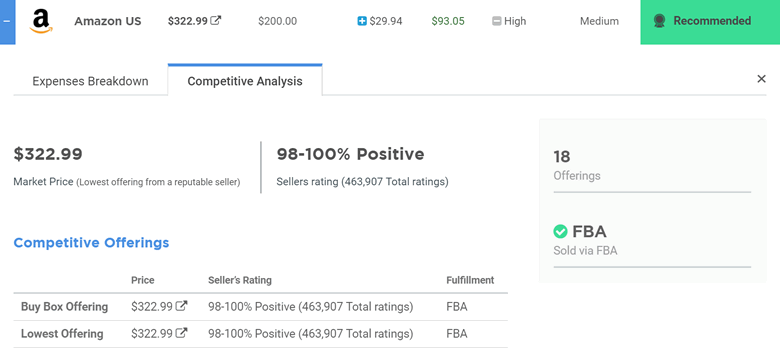780x360 pixels.
Task: Open Buy Box Offering external link icon
Action: pyautogui.click(x=182, y=306)
